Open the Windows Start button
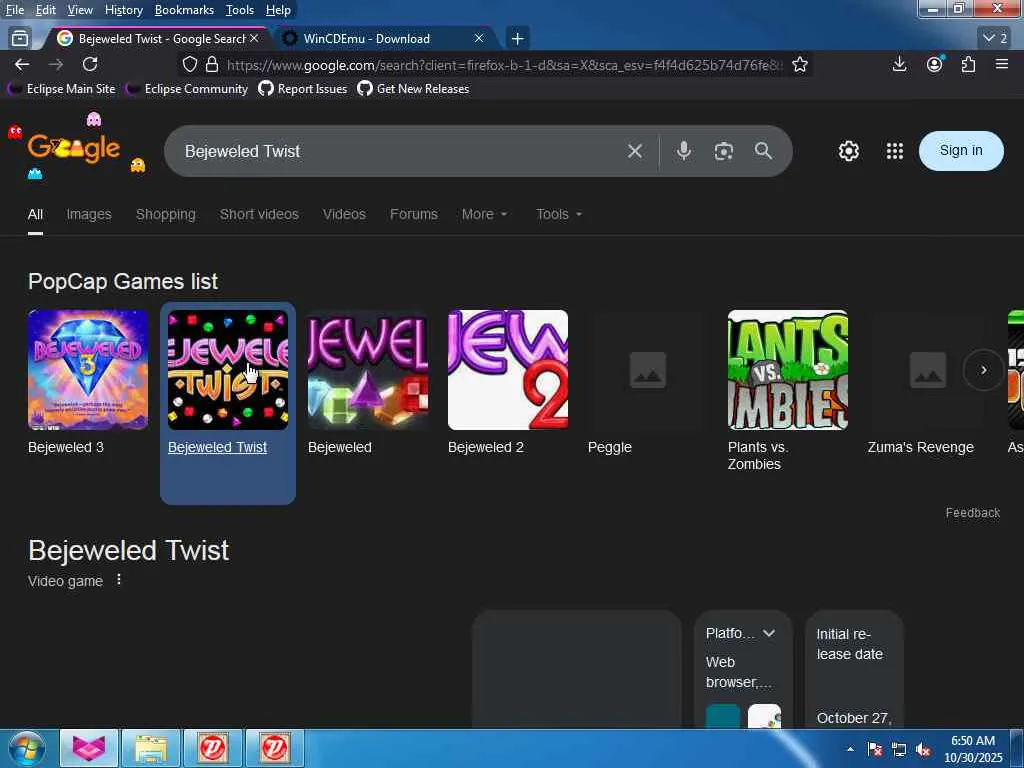 coord(26,748)
